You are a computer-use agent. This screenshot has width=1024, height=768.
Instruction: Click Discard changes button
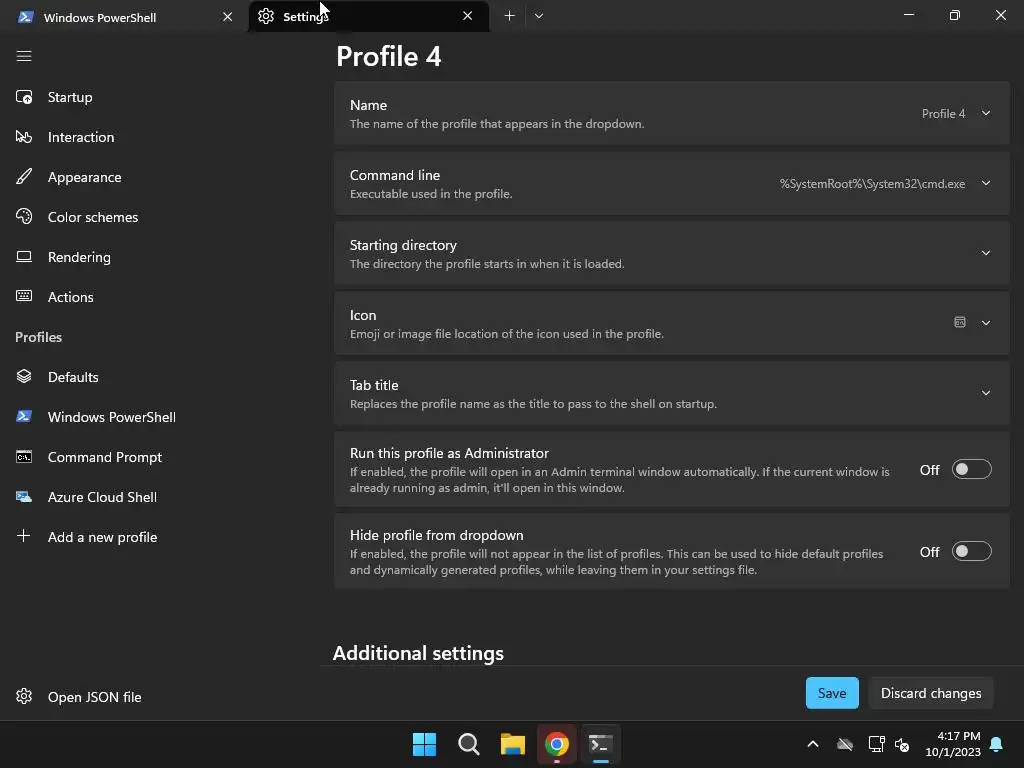point(931,693)
